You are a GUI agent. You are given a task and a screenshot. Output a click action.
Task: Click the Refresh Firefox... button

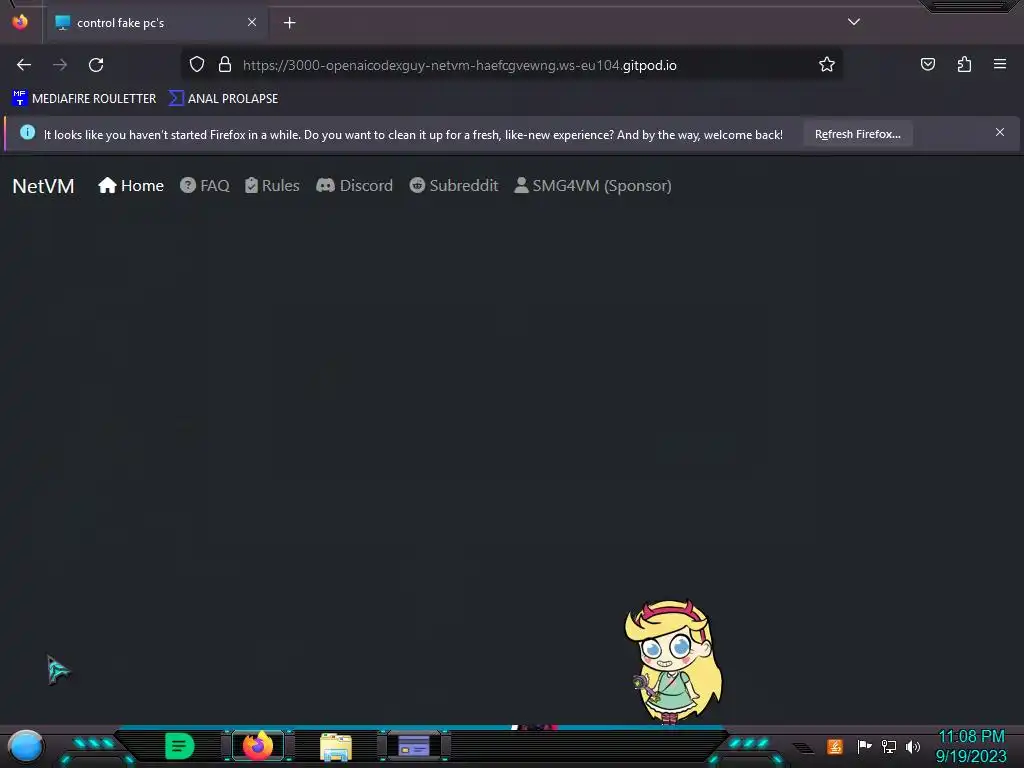point(857,134)
